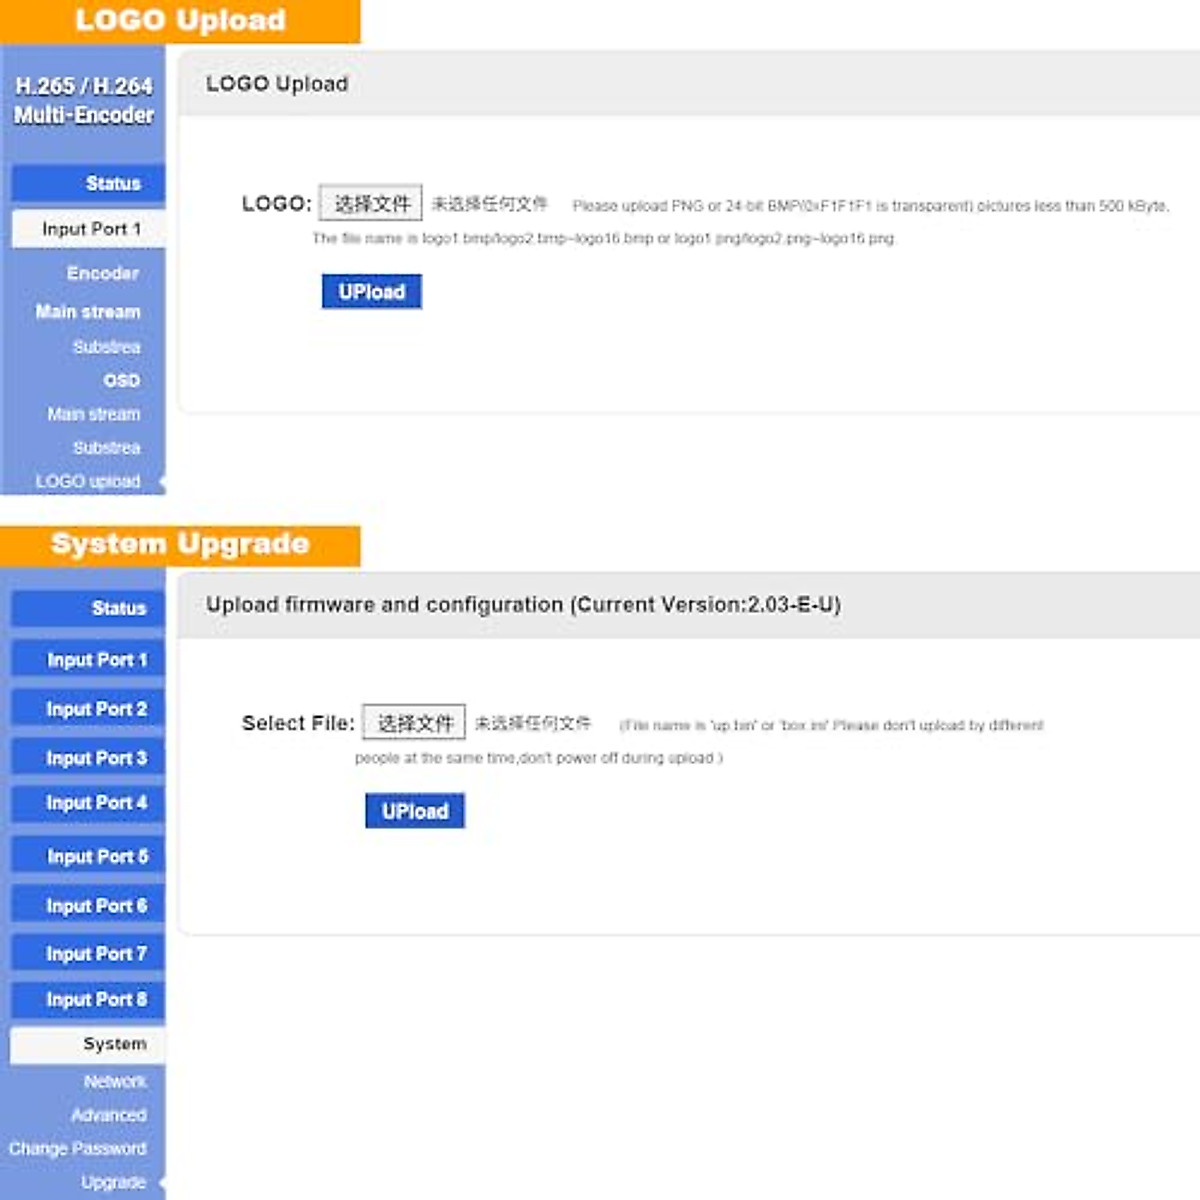Viewport: 1200px width, 1200px height.
Task: Go to Advanced settings
Action: pos(108,1115)
